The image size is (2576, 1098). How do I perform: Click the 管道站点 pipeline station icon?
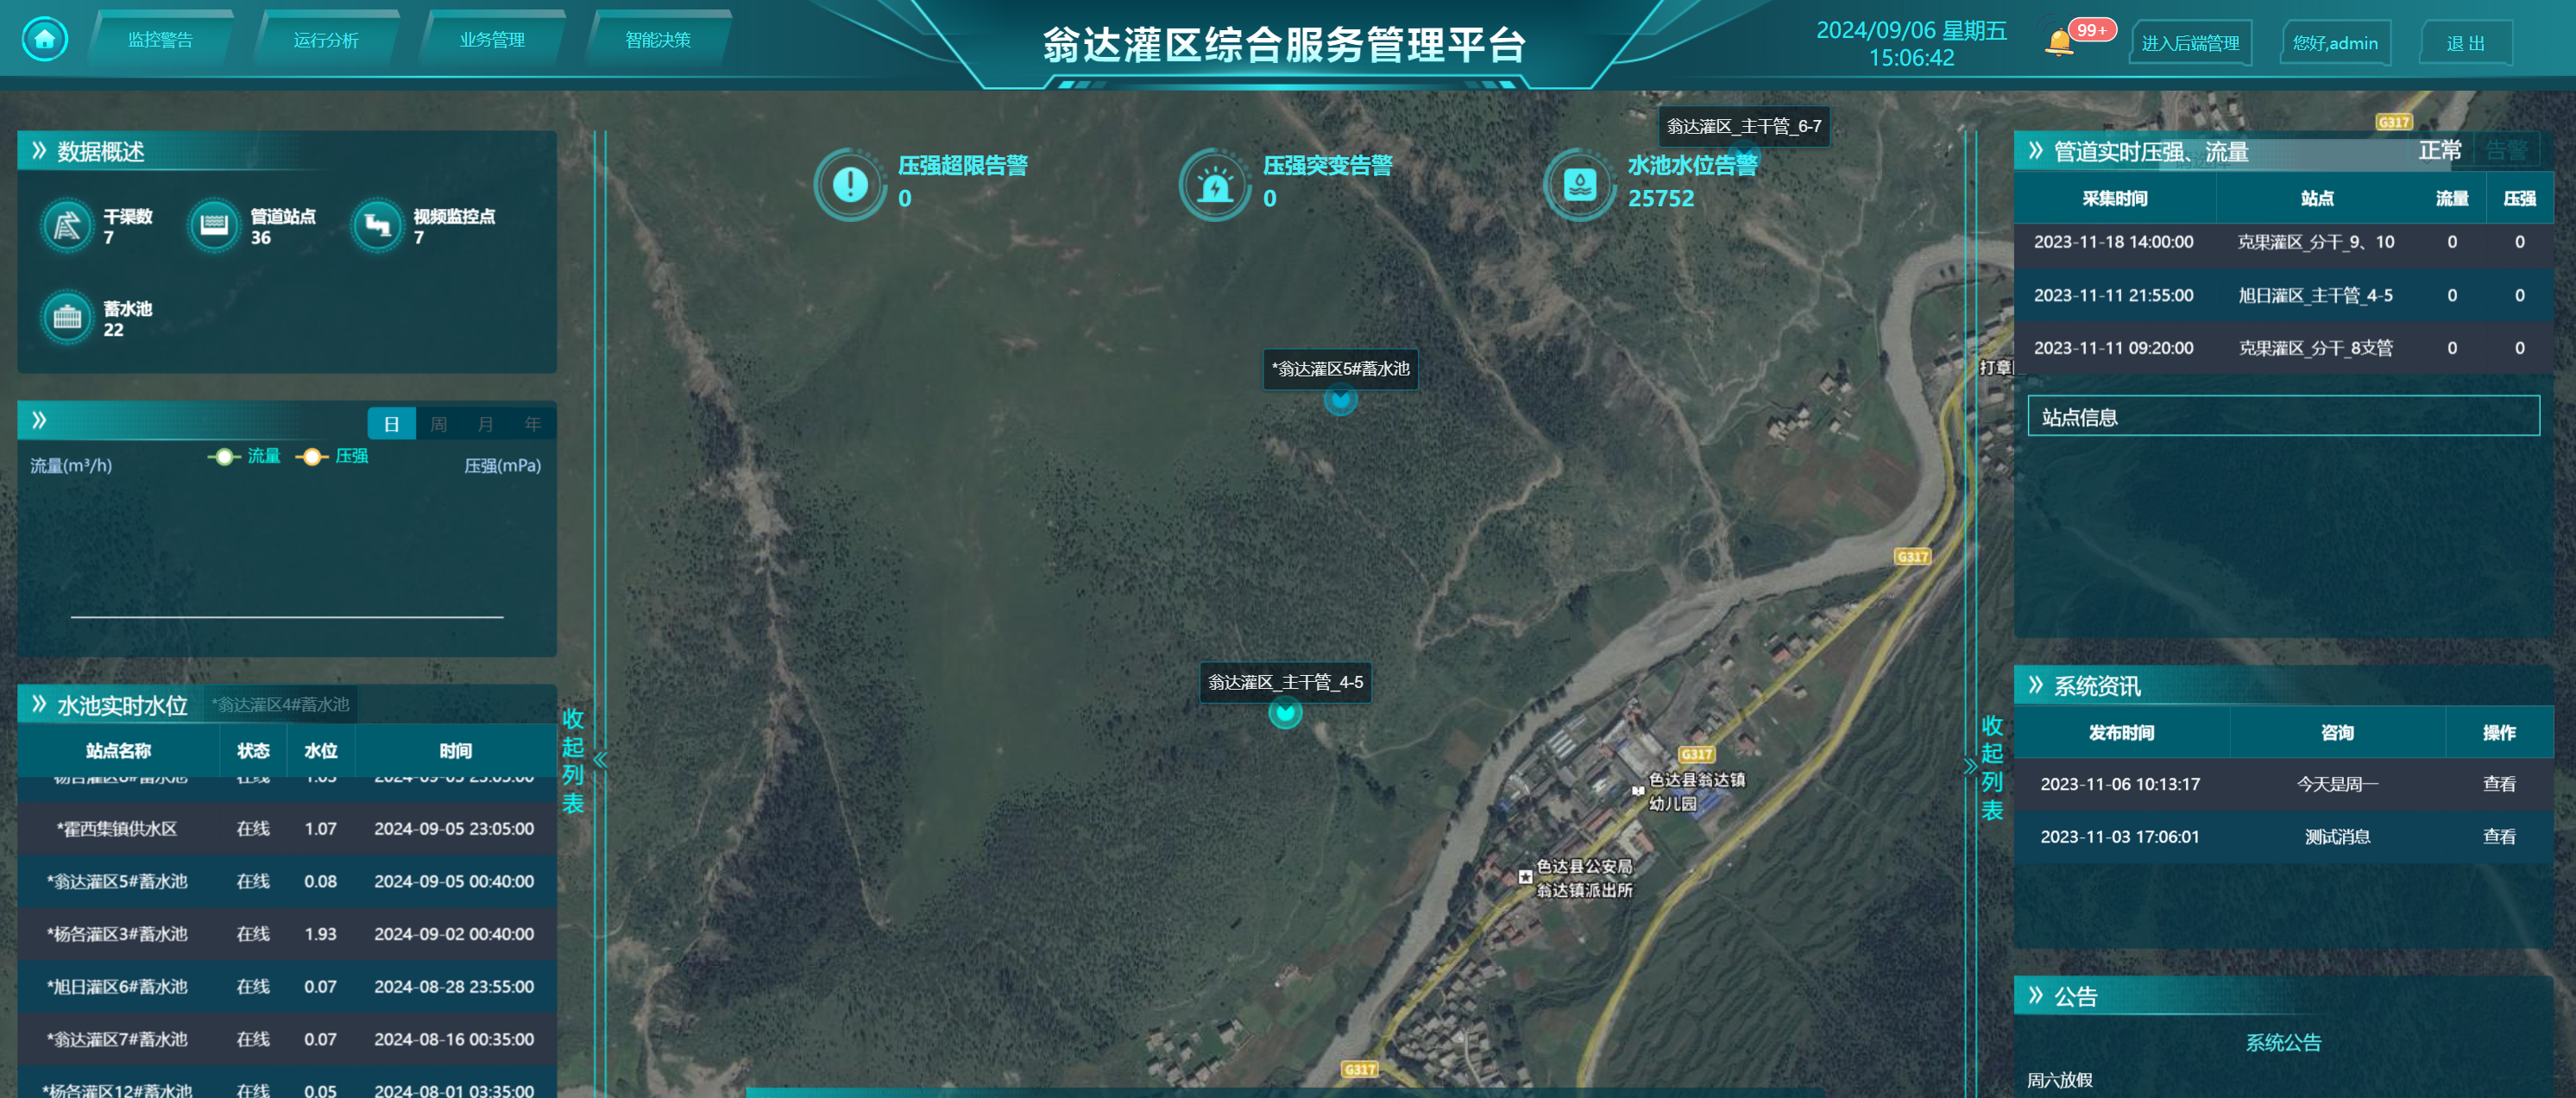[x=213, y=226]
